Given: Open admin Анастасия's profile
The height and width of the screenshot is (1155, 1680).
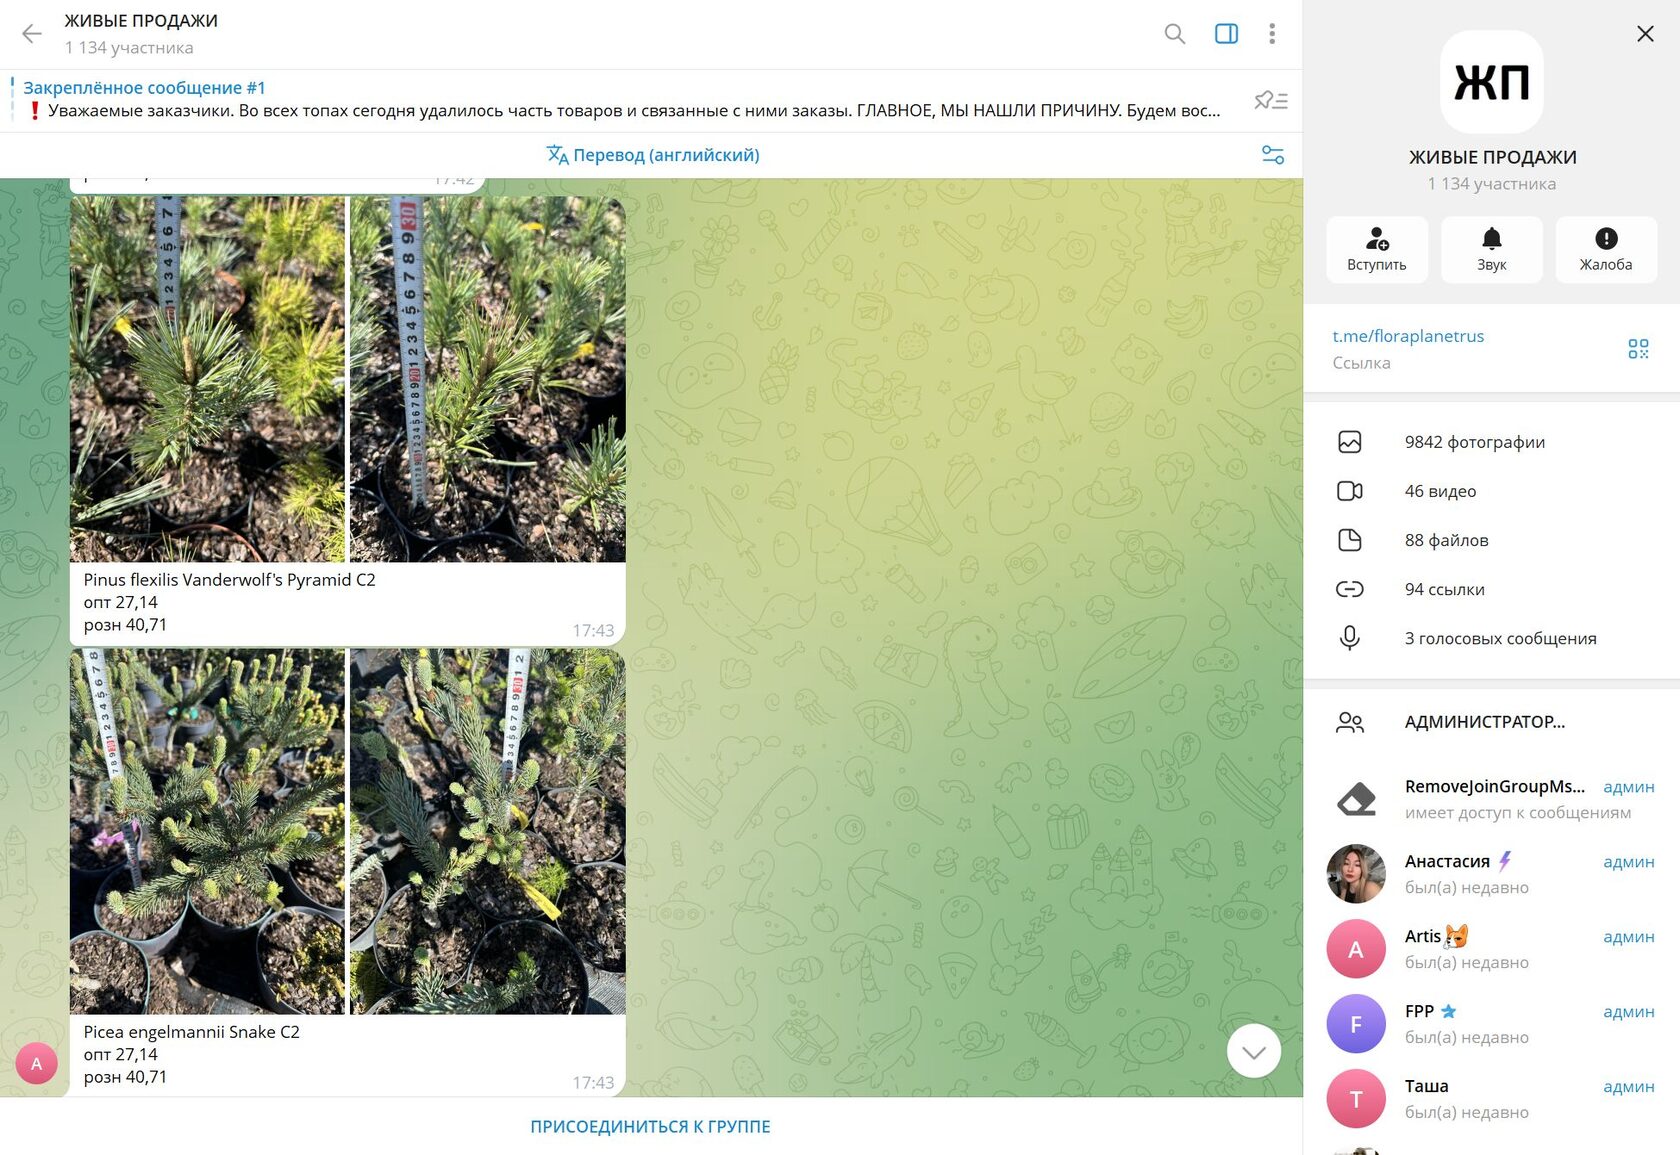Looking at the screenshot, I should 1492,874.
